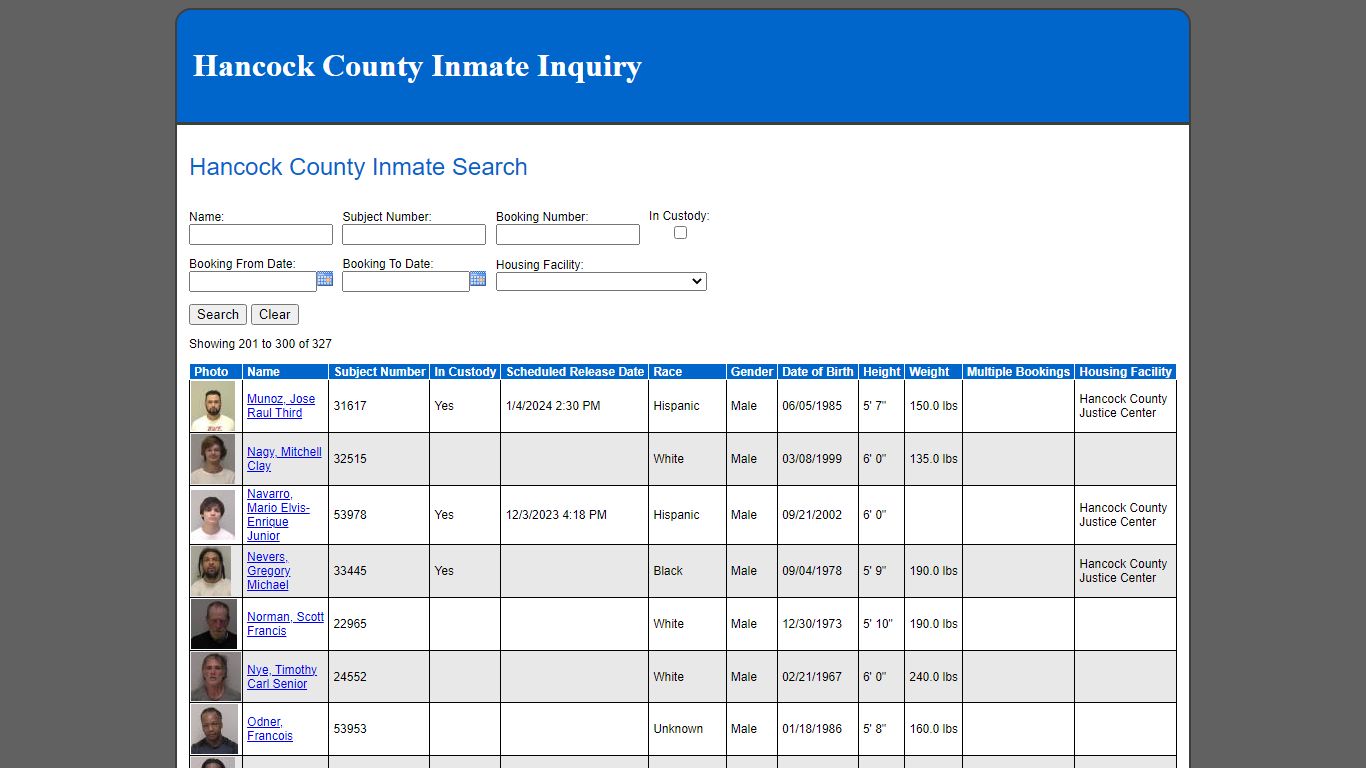Click the Scheduled Release Date column header

tap(575, 372)
